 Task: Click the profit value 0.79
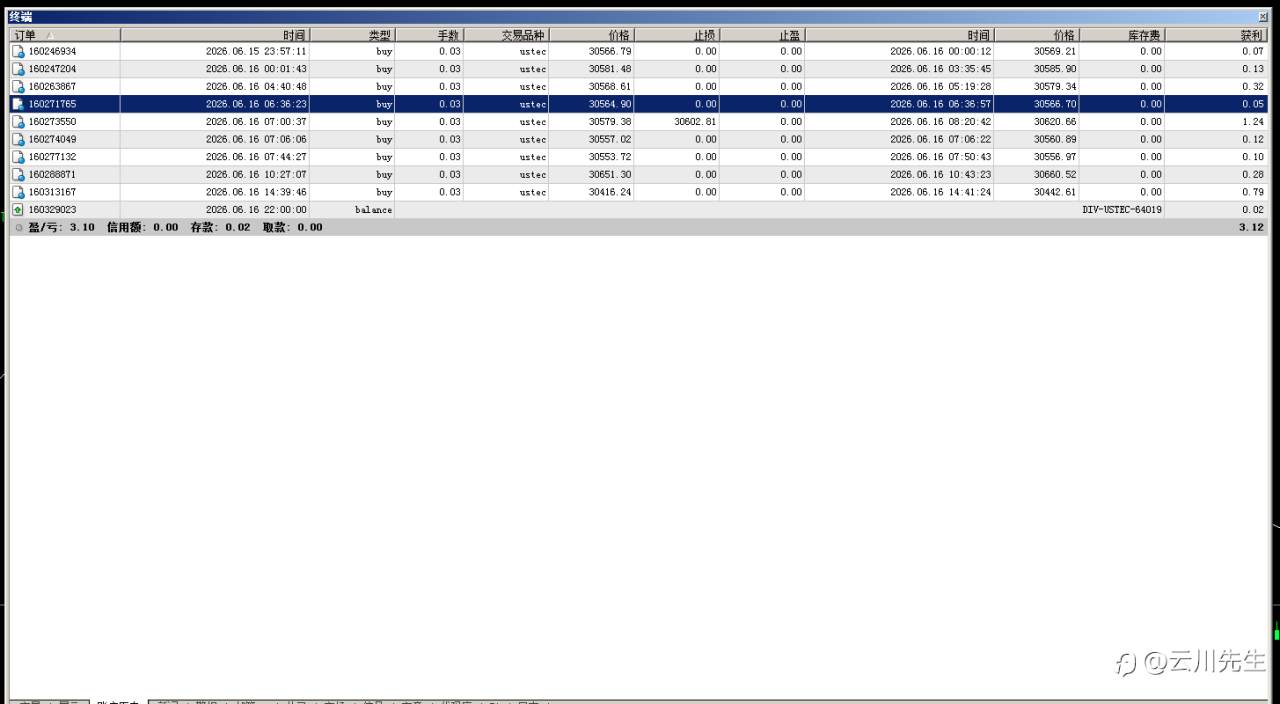[1253, 192]
